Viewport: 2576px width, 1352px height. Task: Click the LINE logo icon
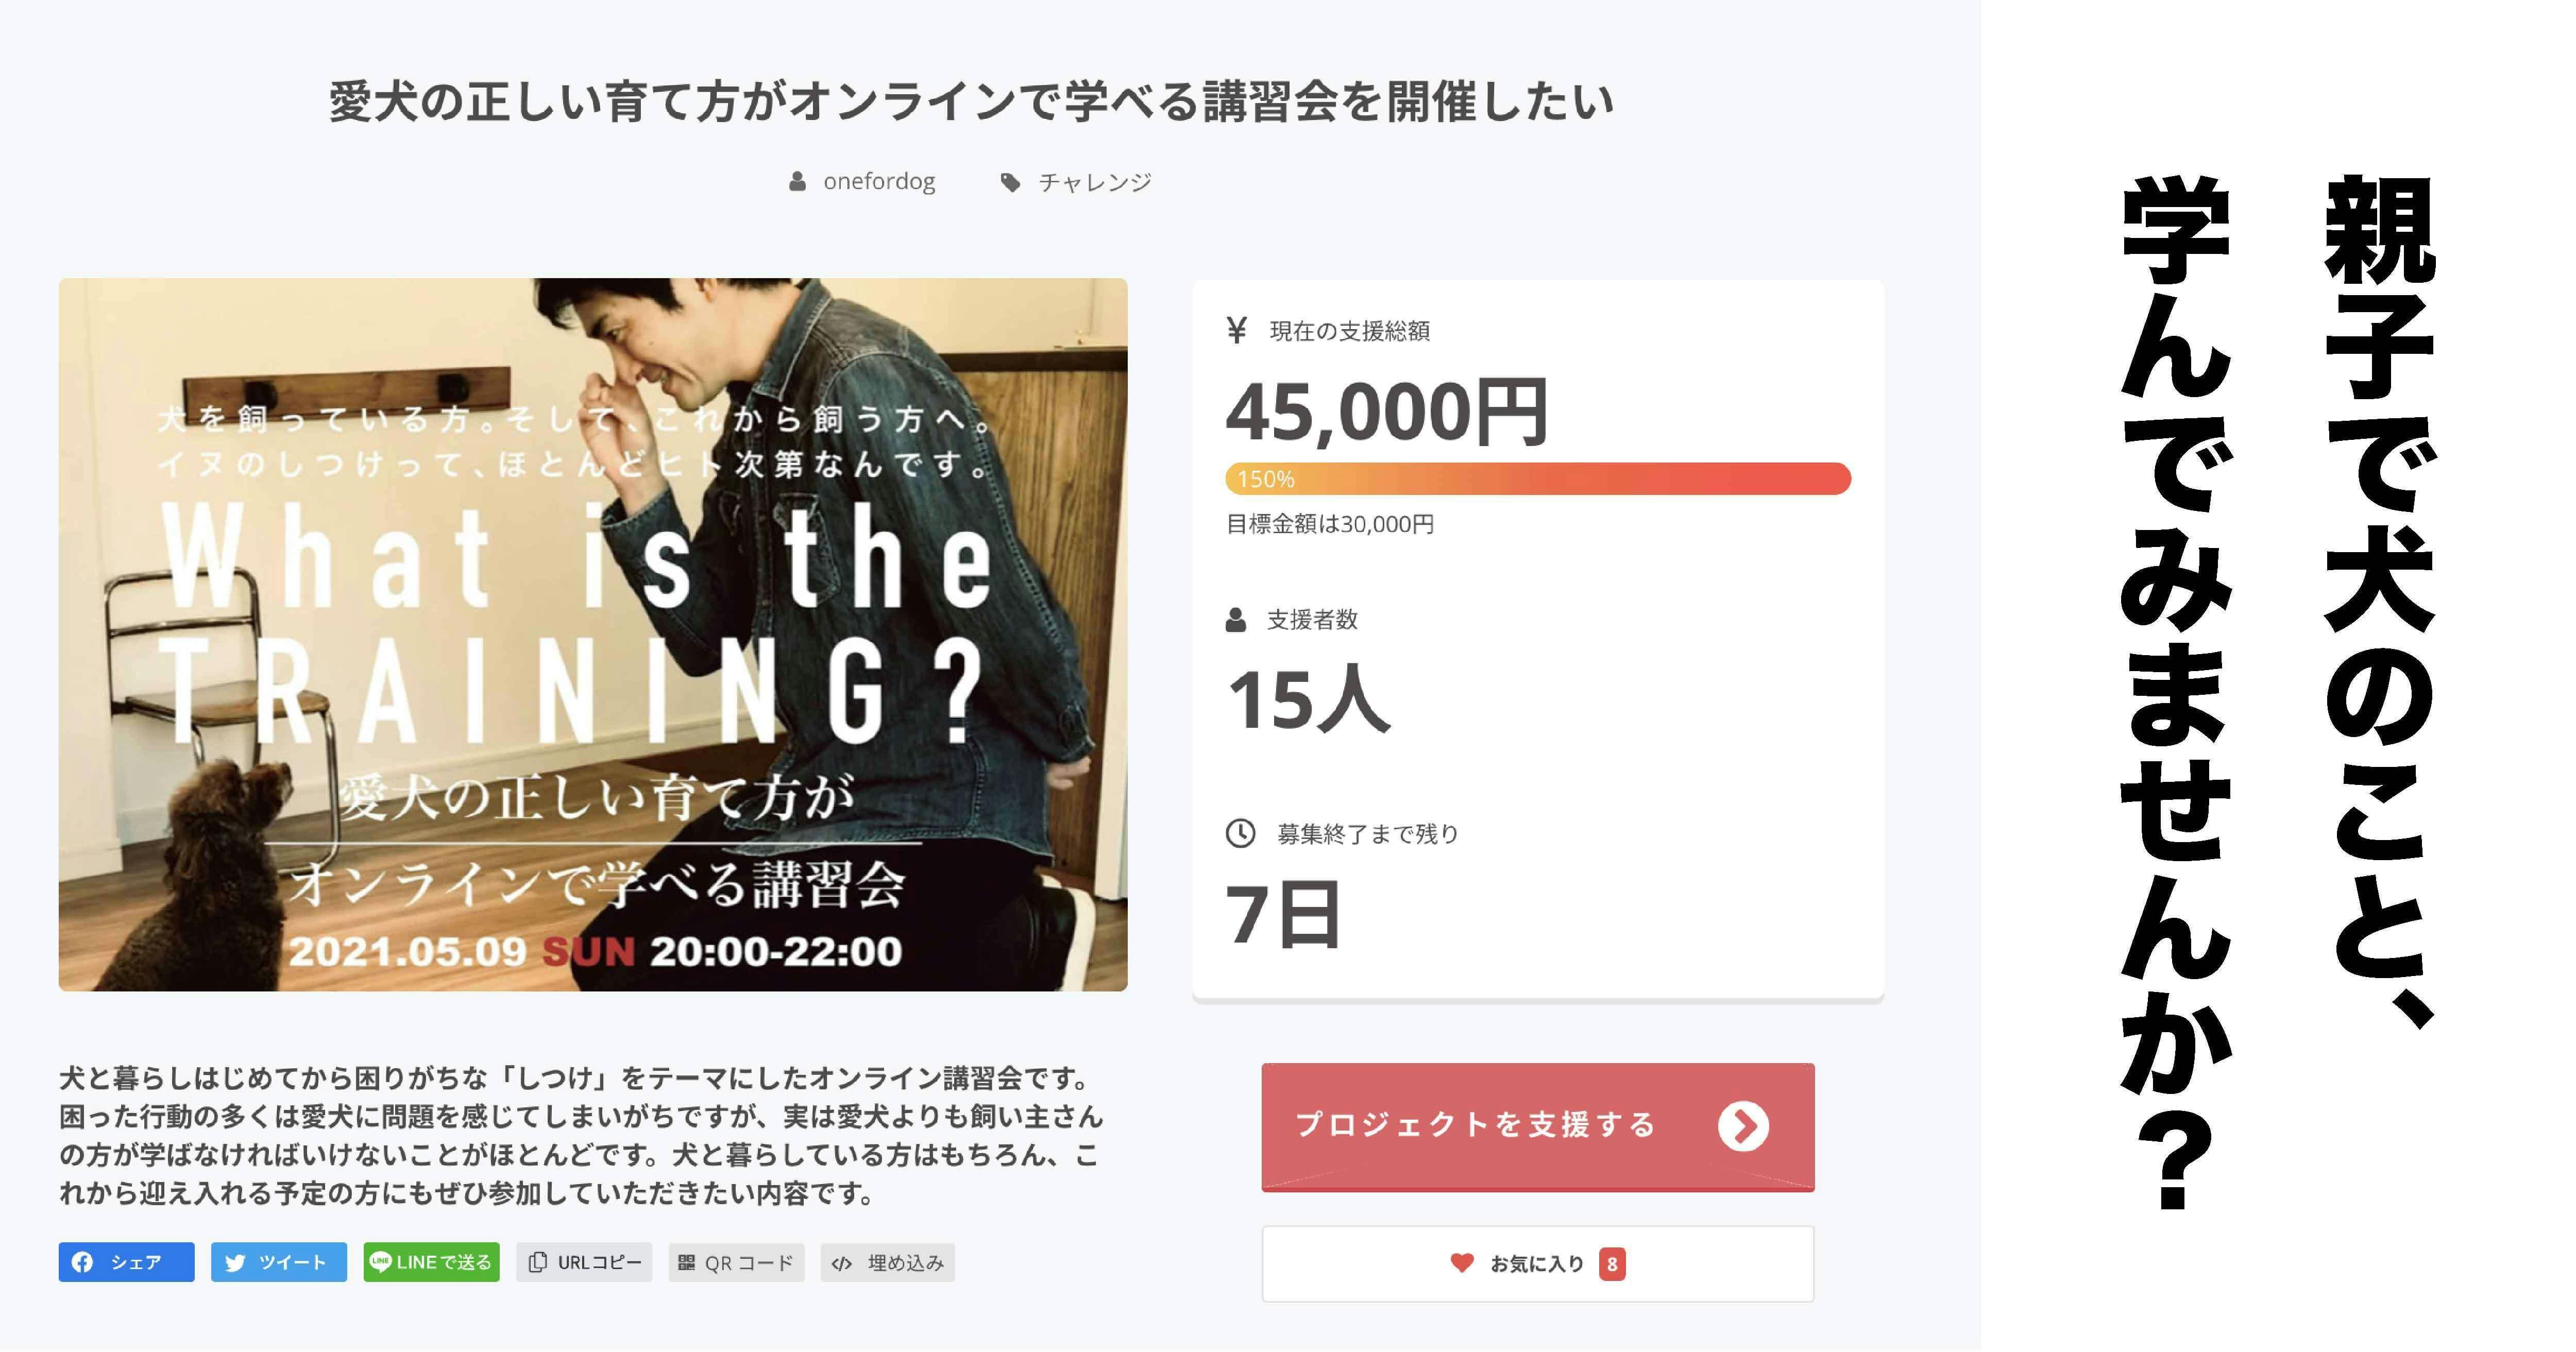click(380, 1262)
